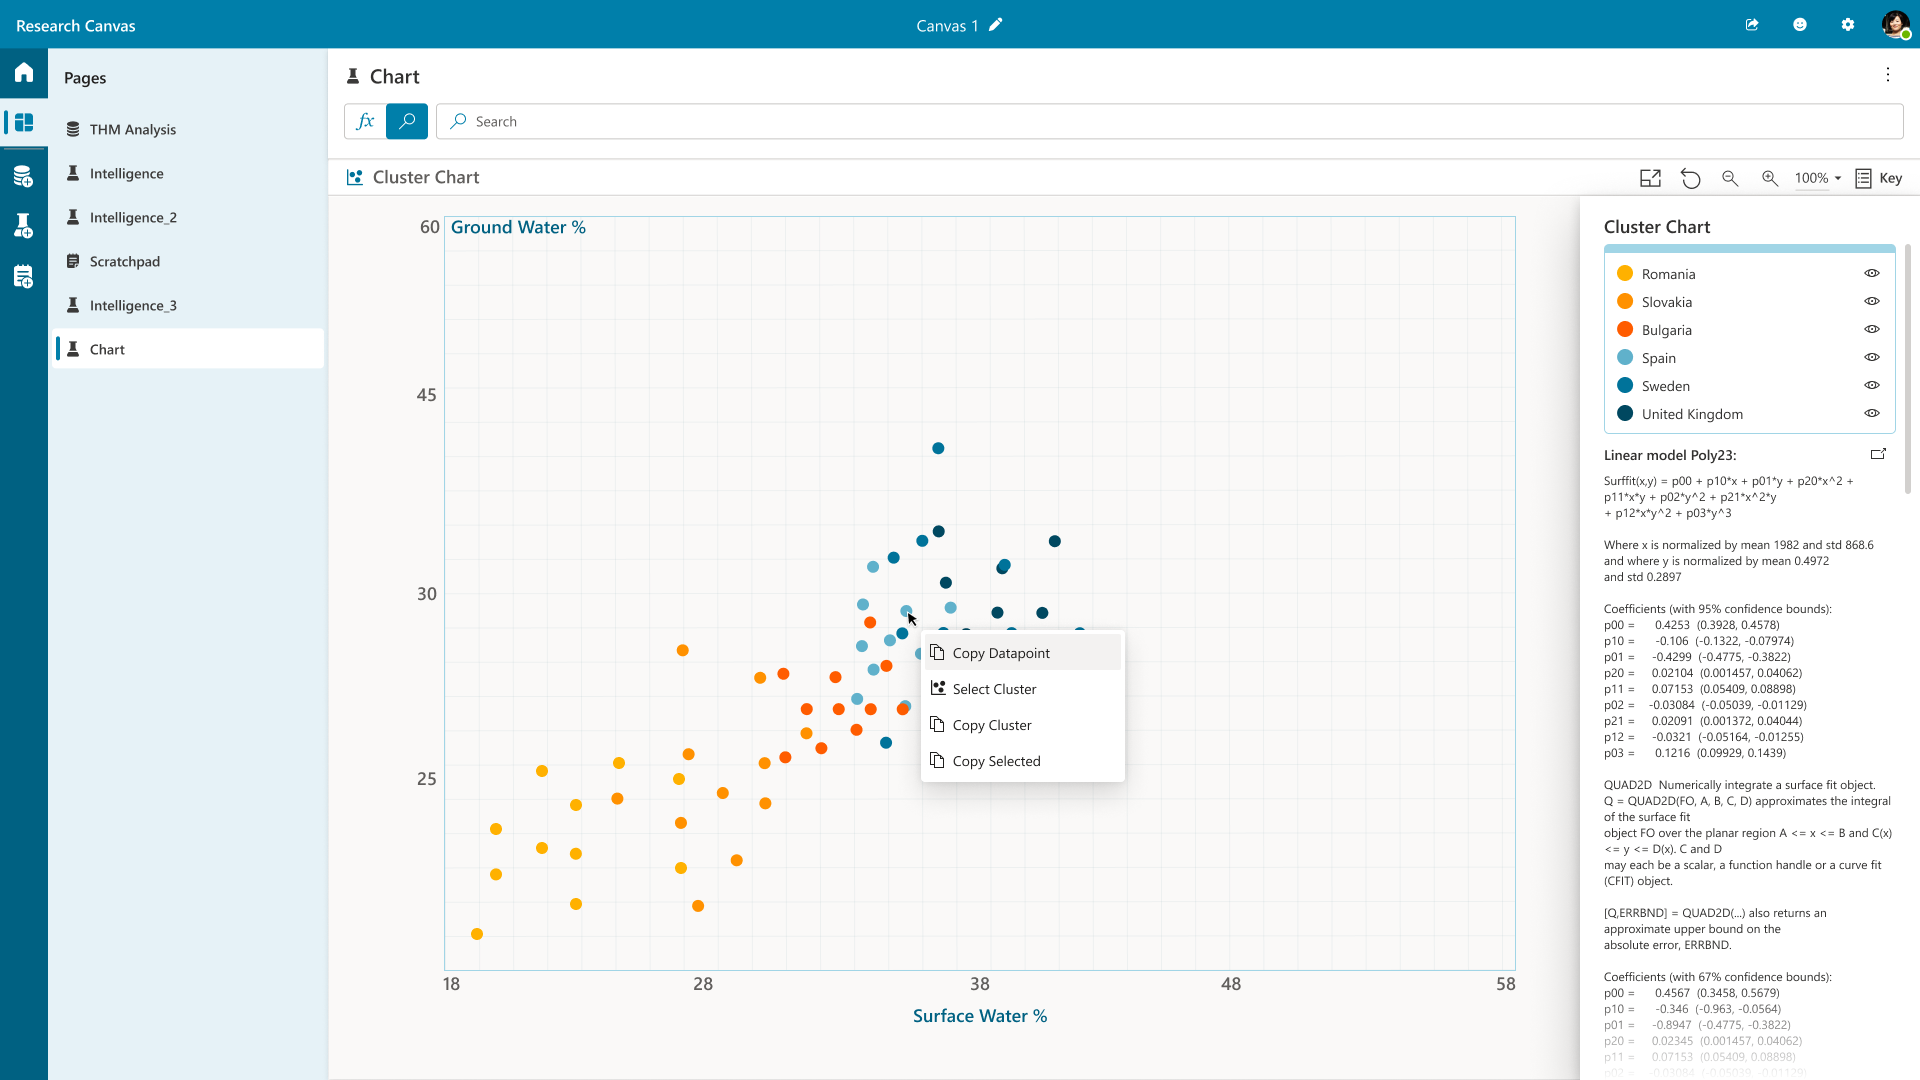Click the expand chart fullscreen icon
The width and height of the screenshot is (1920, 1080).
[x=1650, y=178]
